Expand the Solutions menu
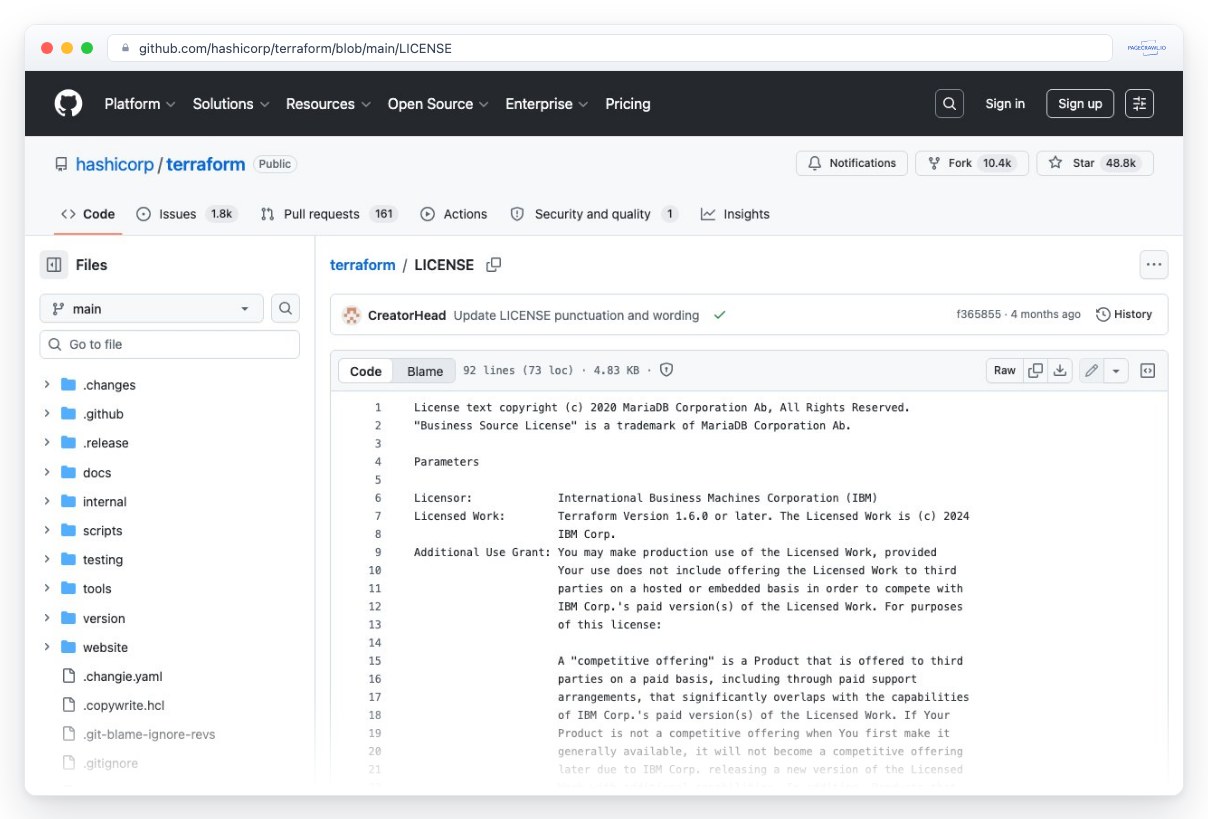1208x819 pixels. click(230, 104)
